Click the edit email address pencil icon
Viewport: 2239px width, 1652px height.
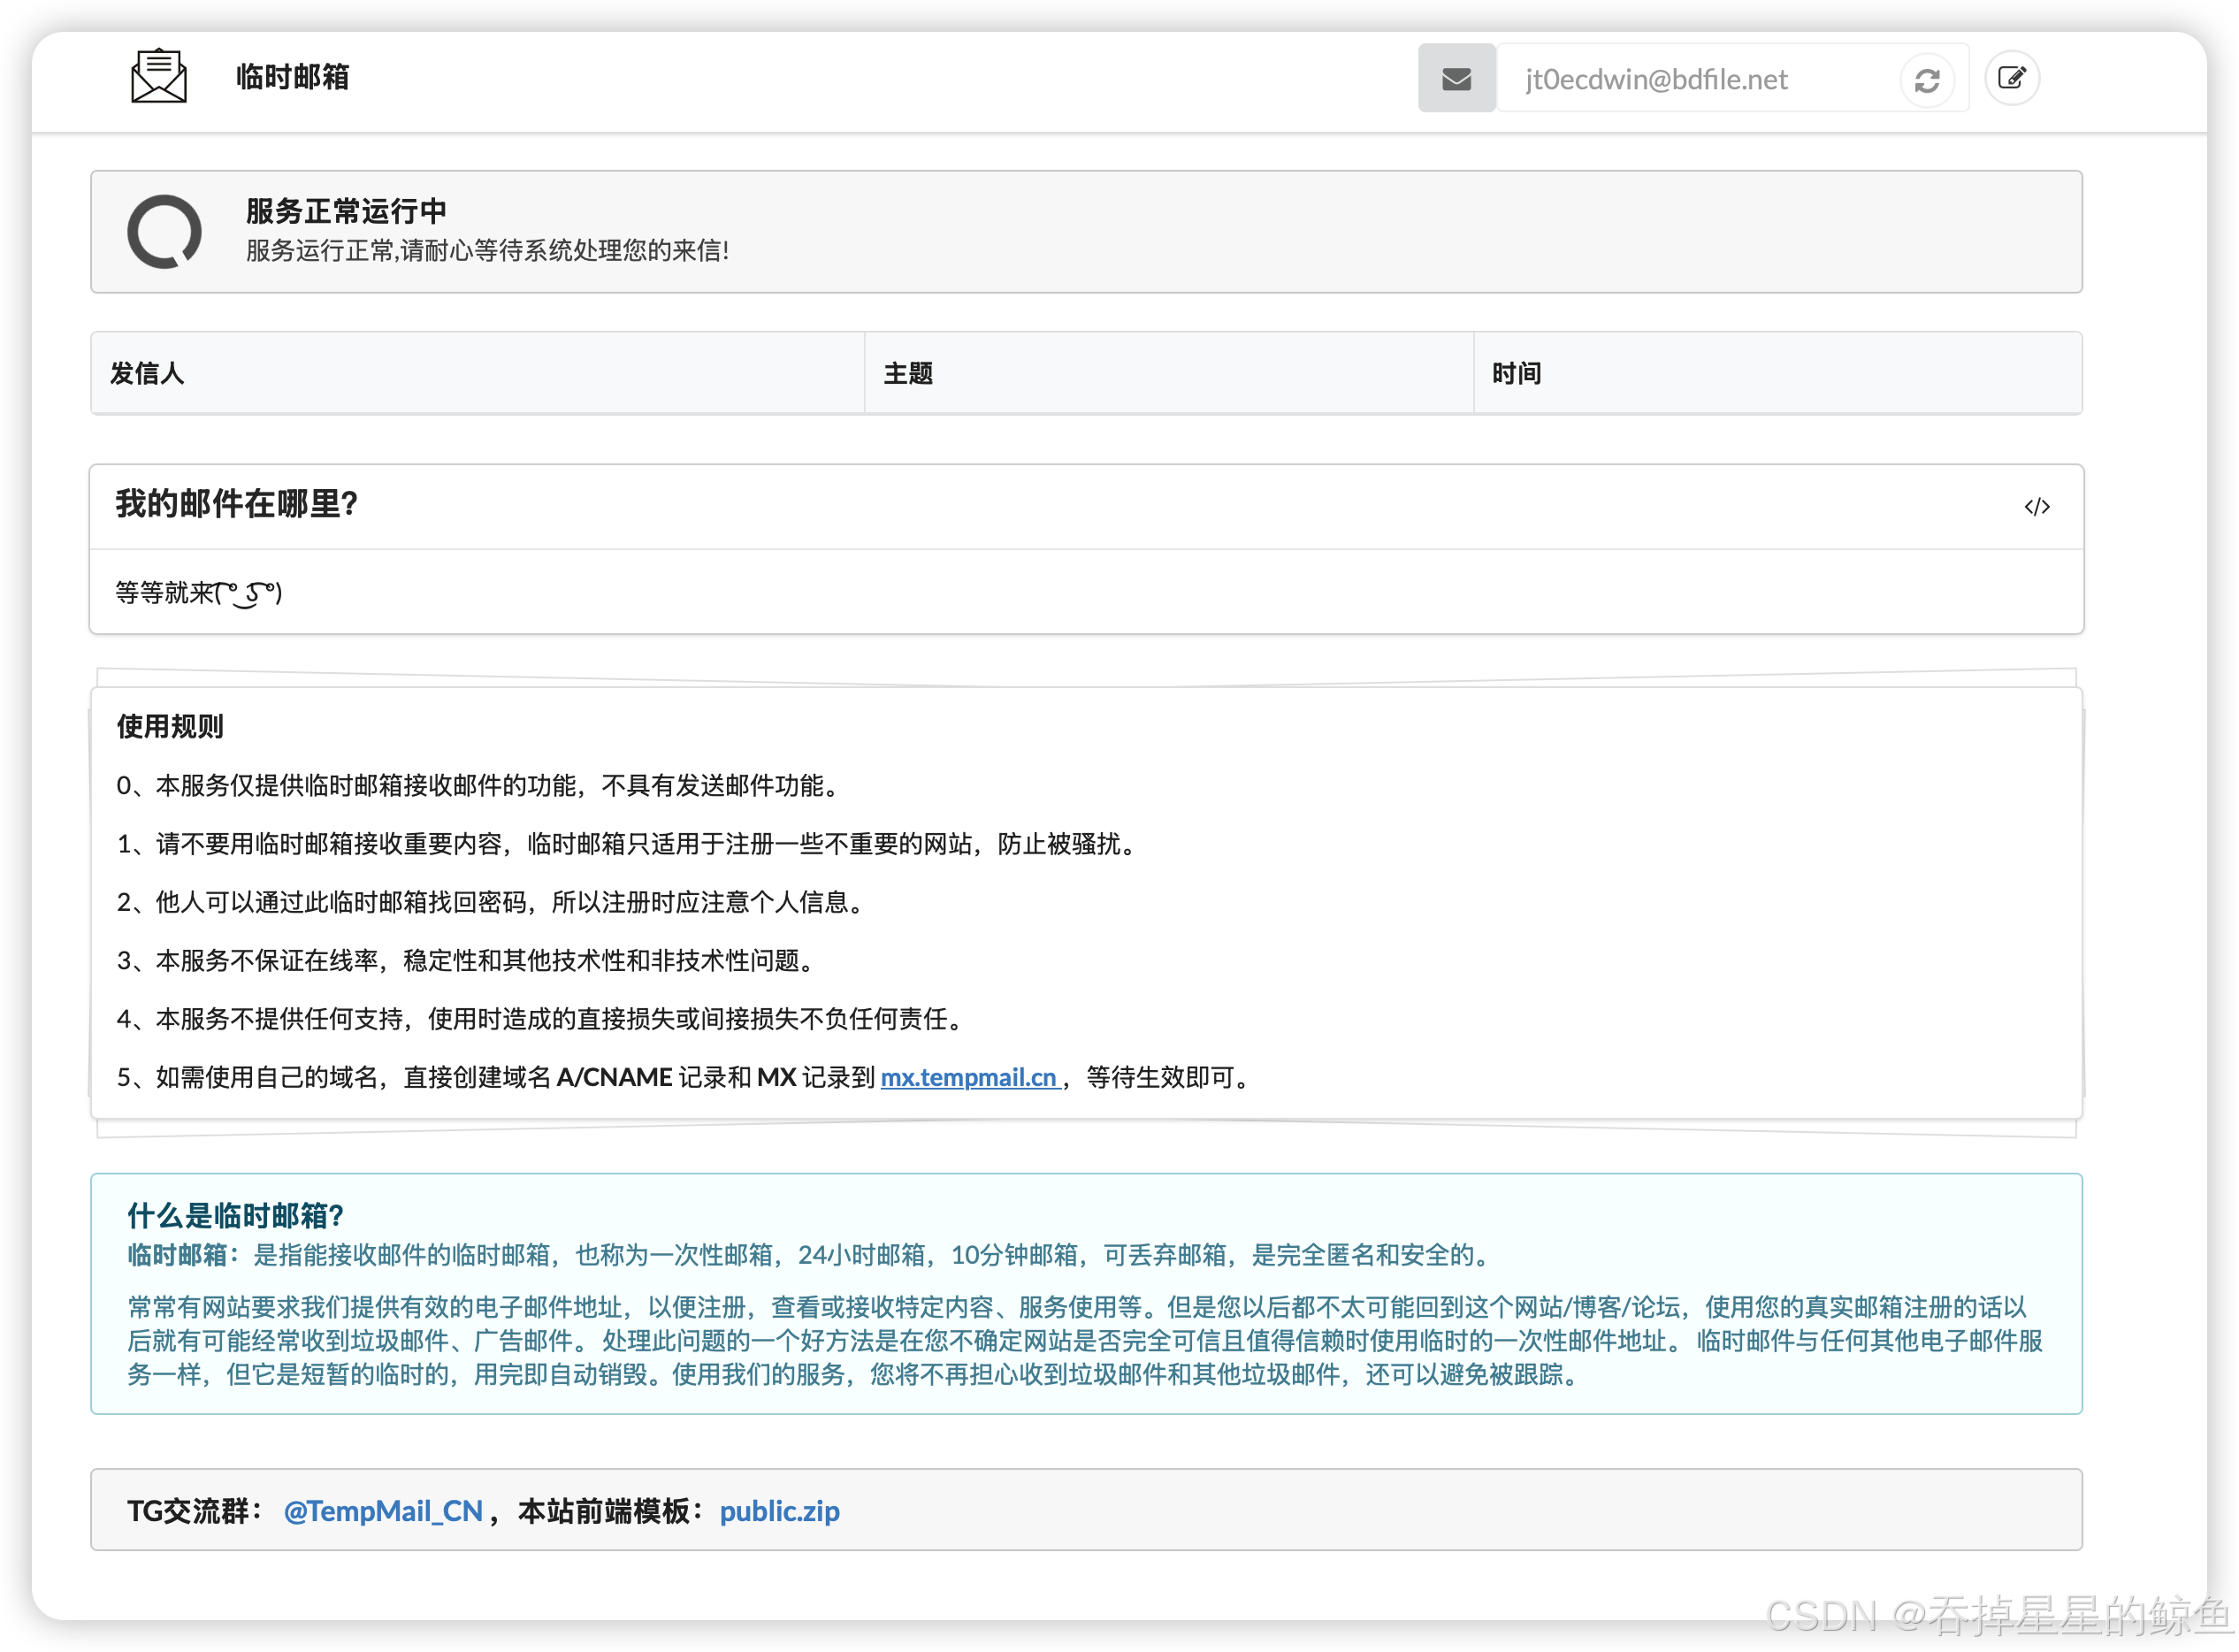click(x=2011, y=78)
